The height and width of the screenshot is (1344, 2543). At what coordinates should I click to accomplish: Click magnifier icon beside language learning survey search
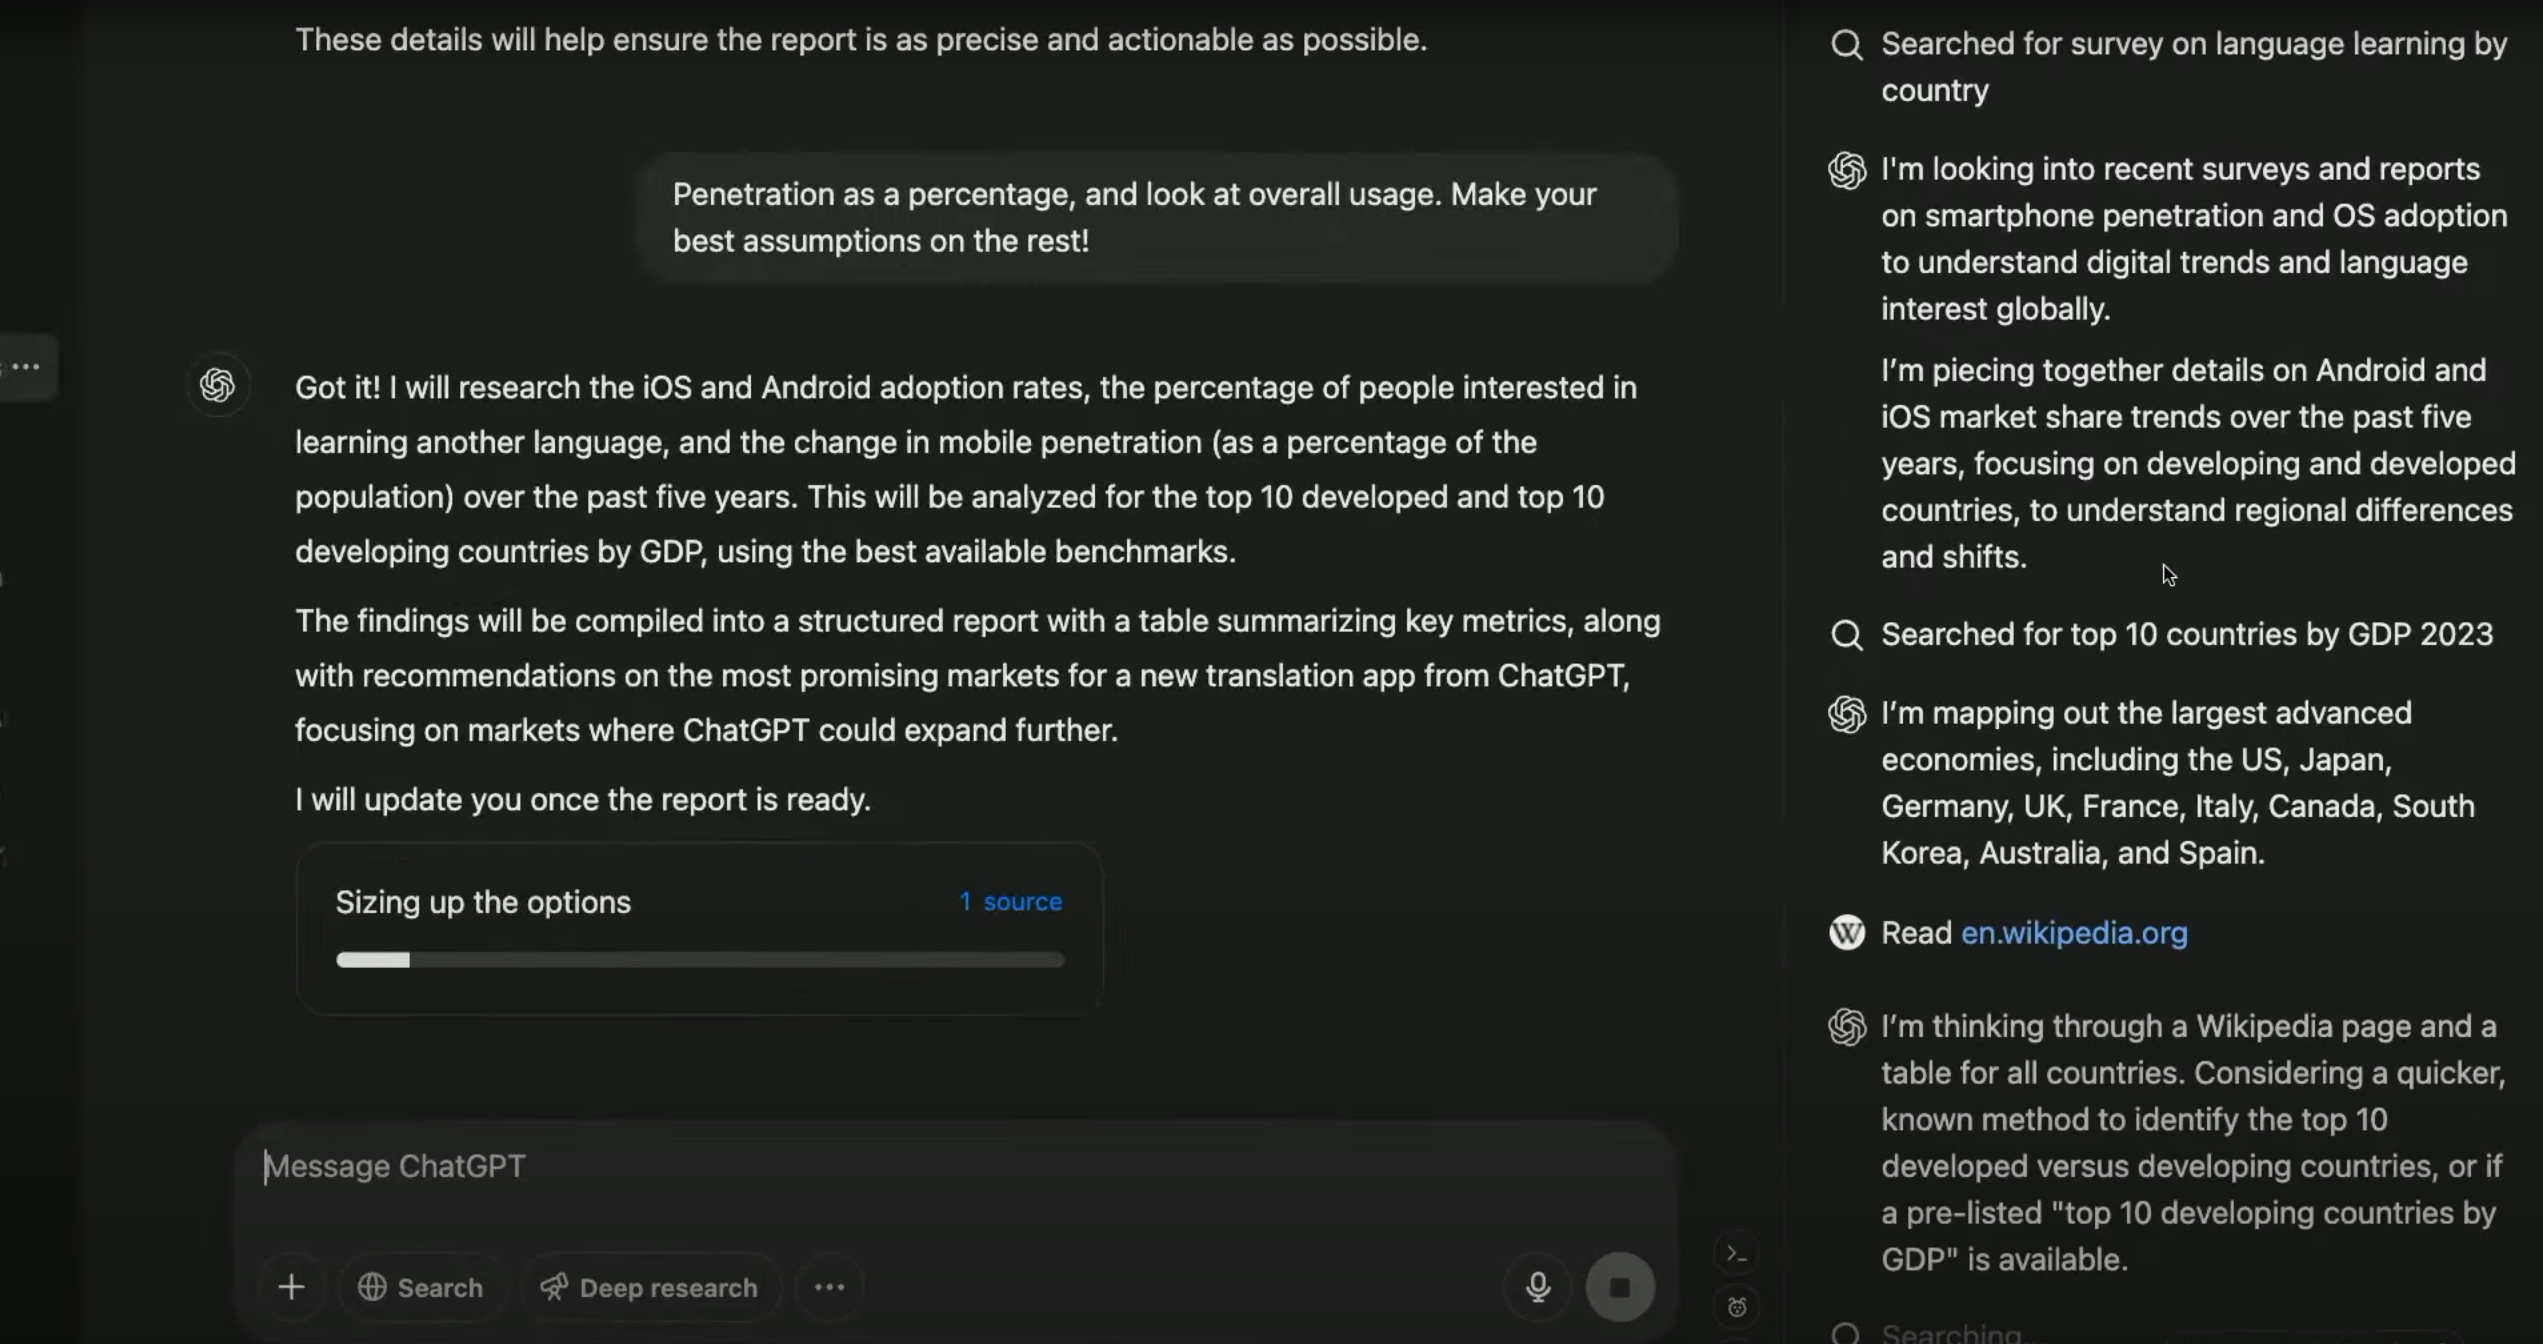click(1847, 45)
